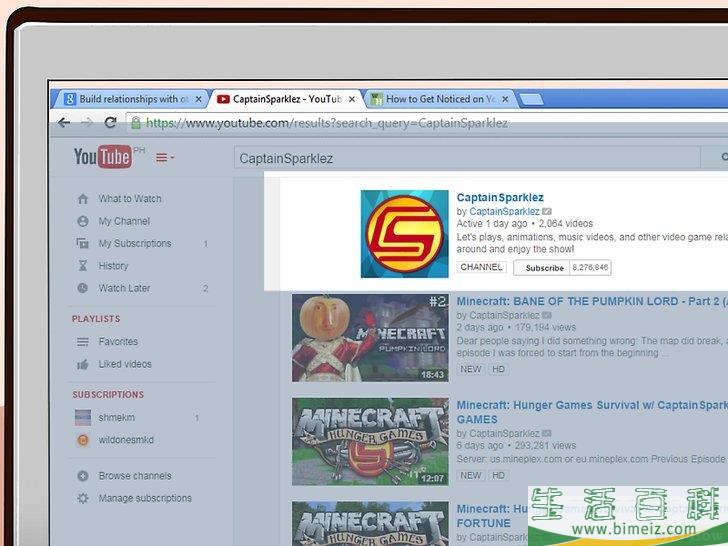This screenshot has height=546, width=728.
Task: Click the '2 days ago • 179,194 views' text
Action: pyautogui.click(x=516, y=327)
